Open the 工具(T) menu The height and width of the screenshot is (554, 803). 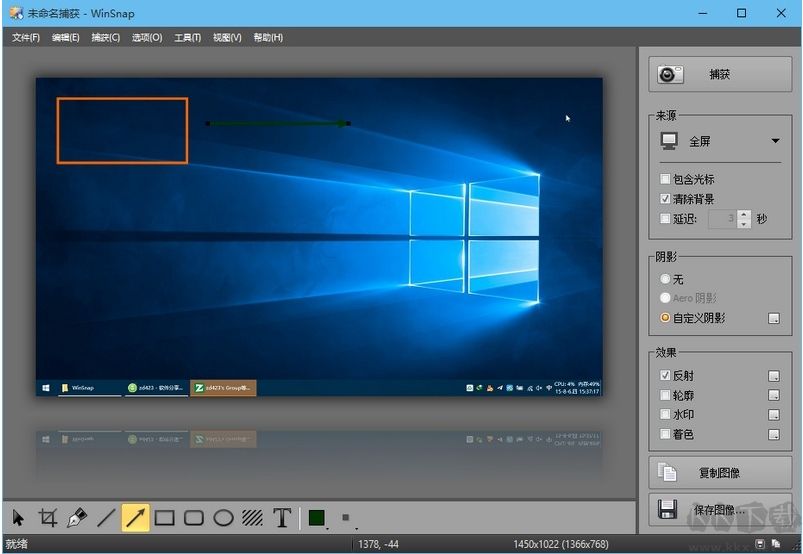(x=187, y=38)
